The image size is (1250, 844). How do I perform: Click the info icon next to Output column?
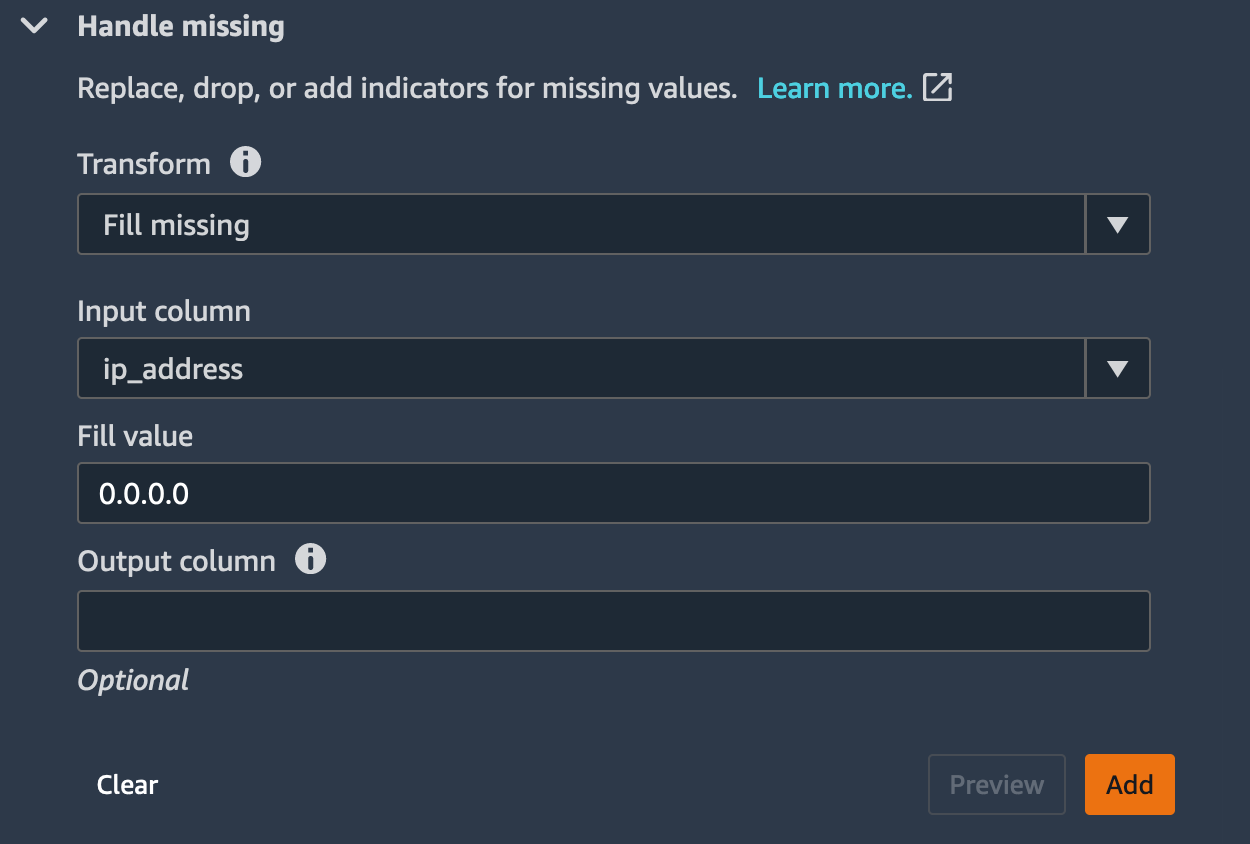[x=310, y=559]
